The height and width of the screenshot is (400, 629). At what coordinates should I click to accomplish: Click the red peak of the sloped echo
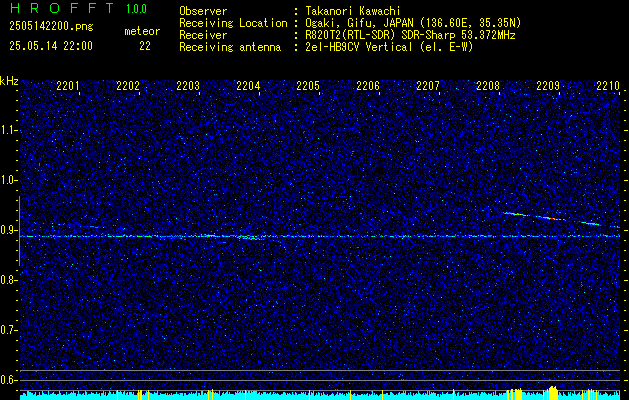552,218
